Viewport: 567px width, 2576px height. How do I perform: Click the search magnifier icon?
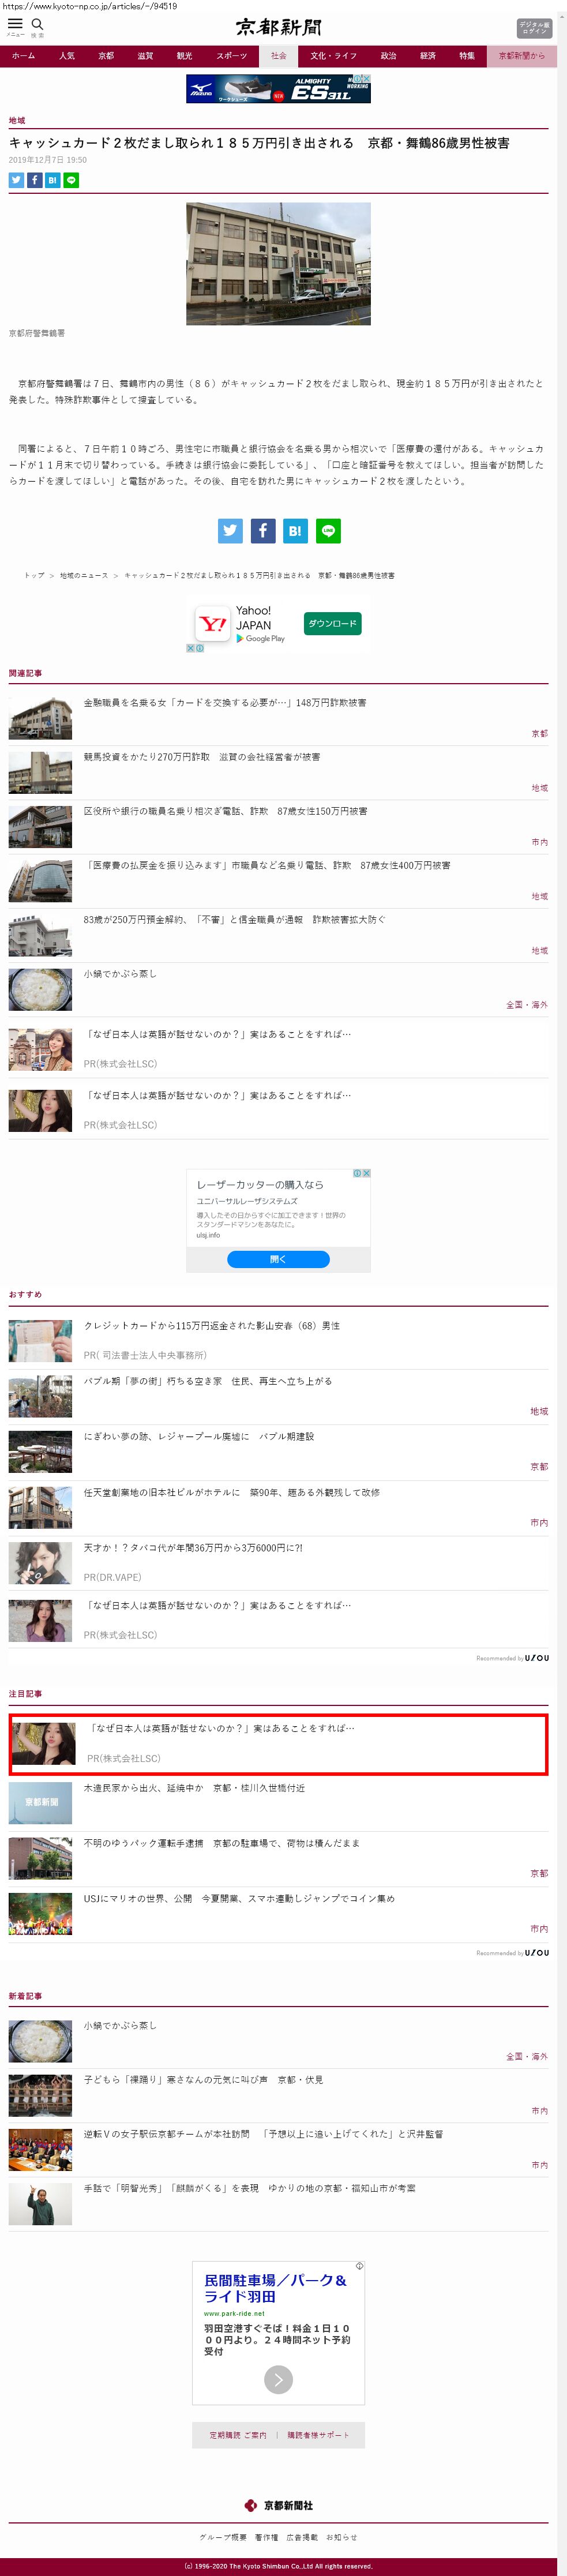pos(38,24)
